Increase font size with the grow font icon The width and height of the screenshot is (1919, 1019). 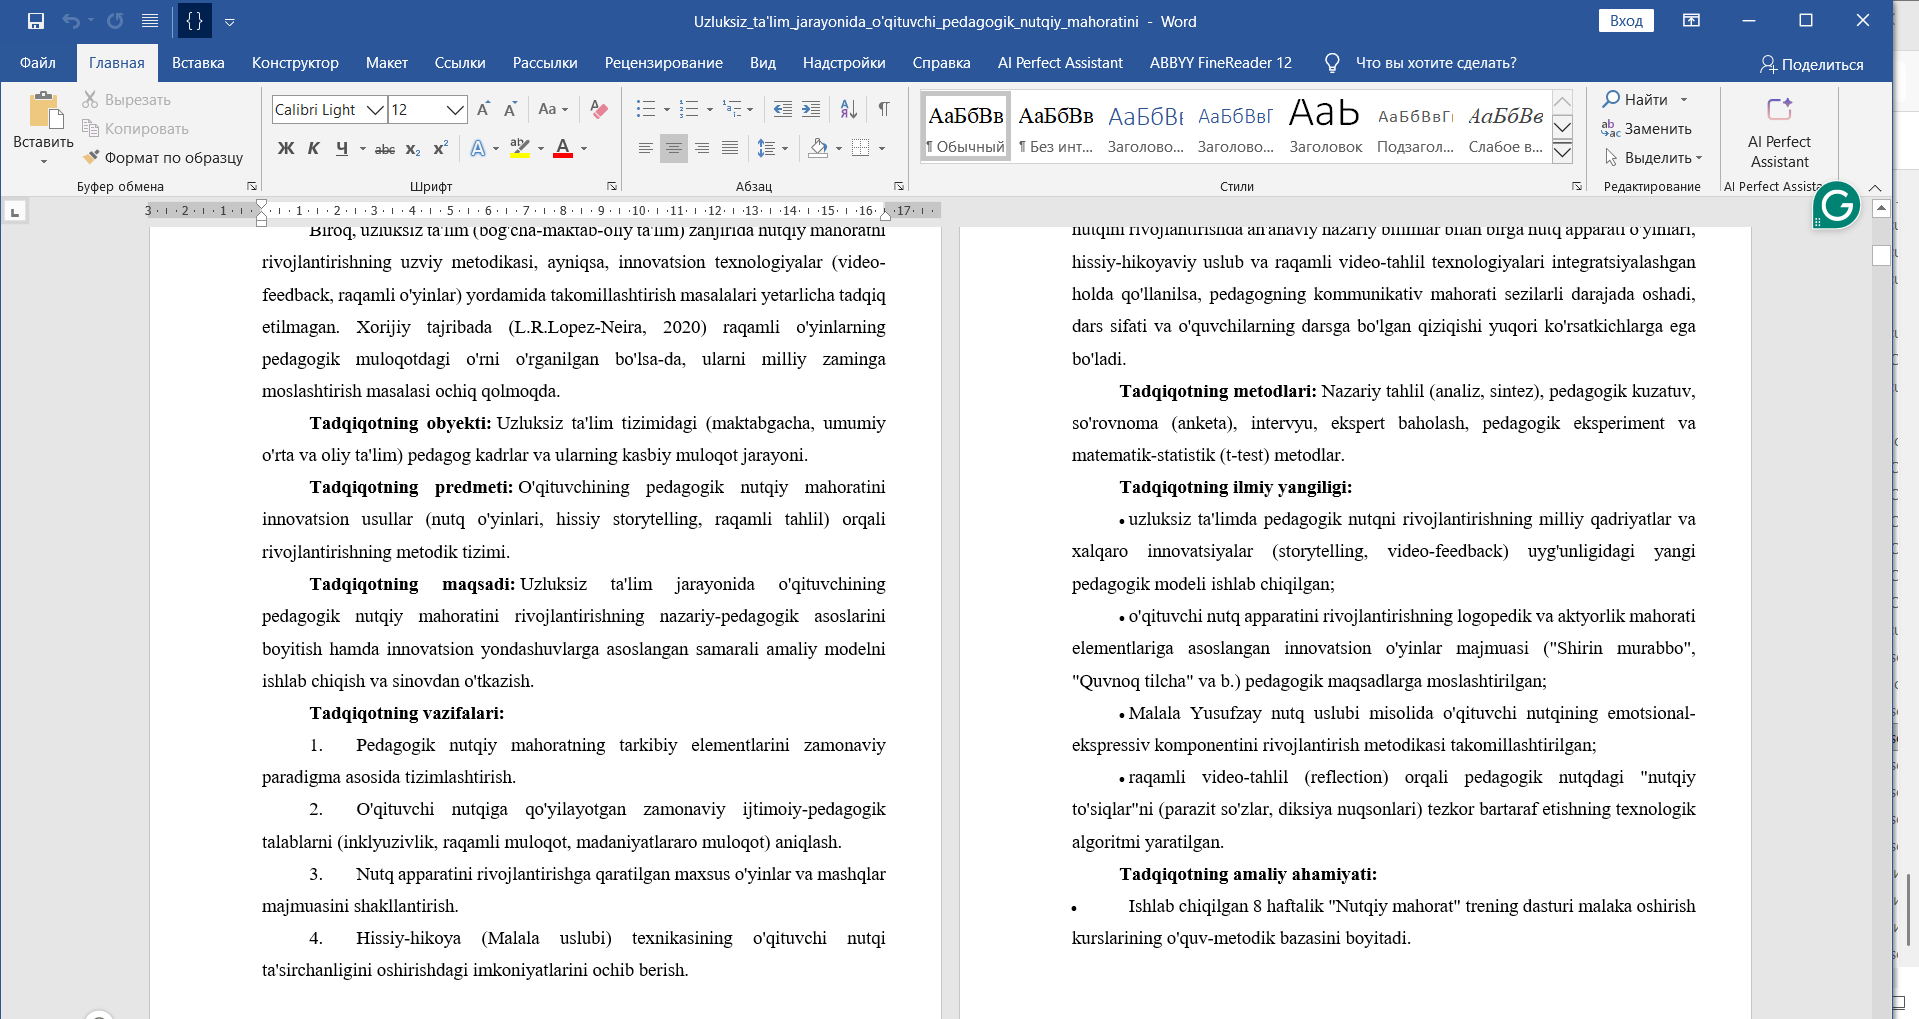click(483, 109)
